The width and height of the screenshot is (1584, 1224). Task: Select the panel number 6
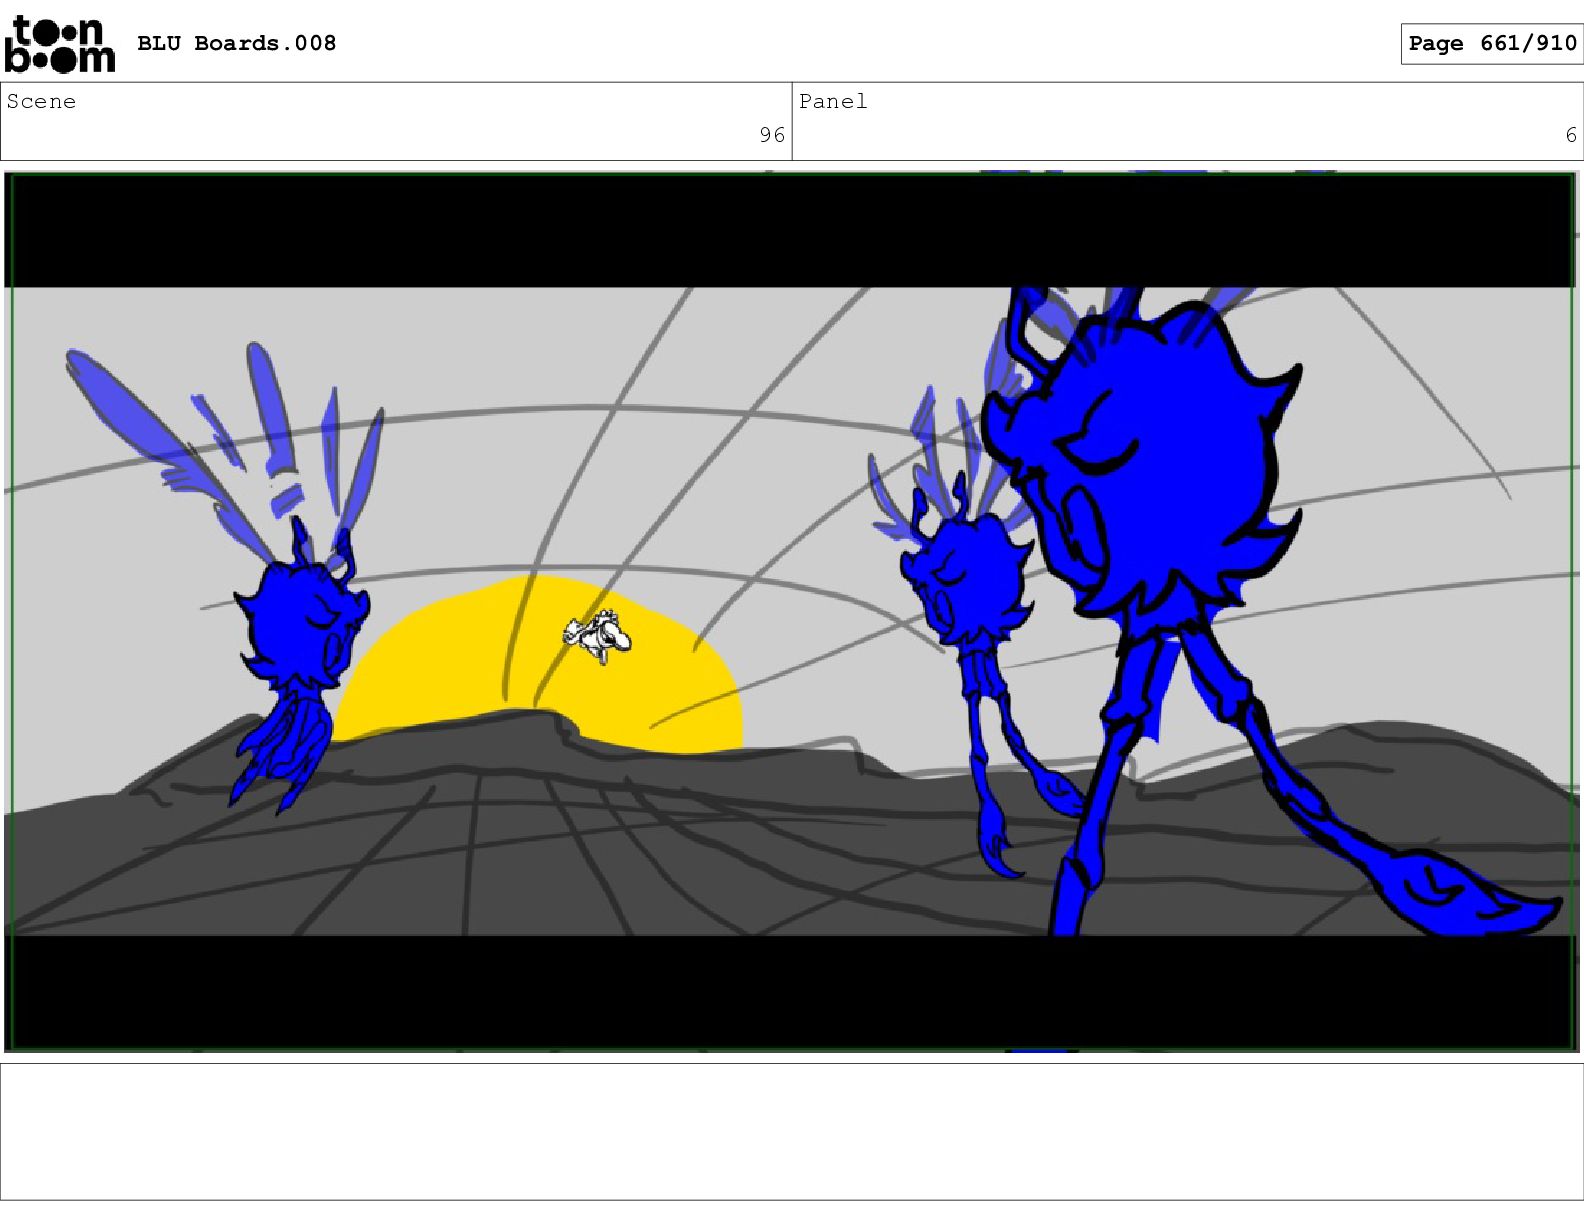click(1571, 135)
